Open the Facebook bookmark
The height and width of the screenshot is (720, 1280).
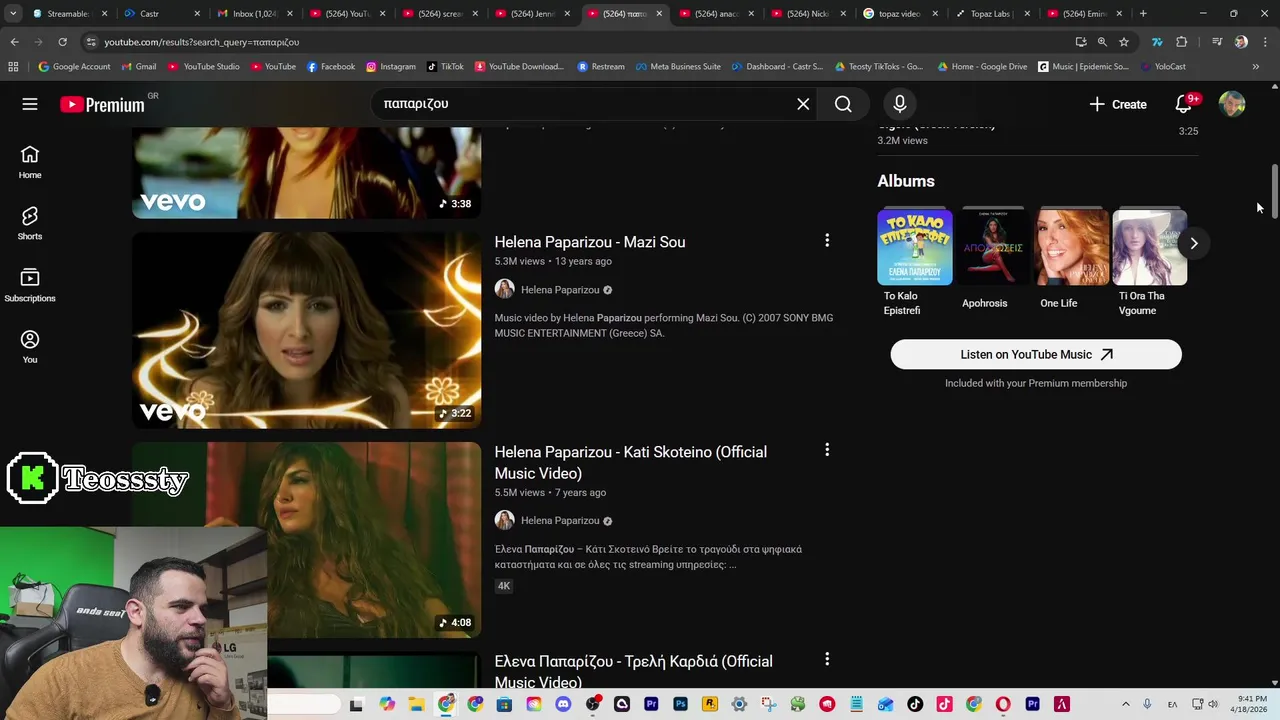(x=331, y=67)
